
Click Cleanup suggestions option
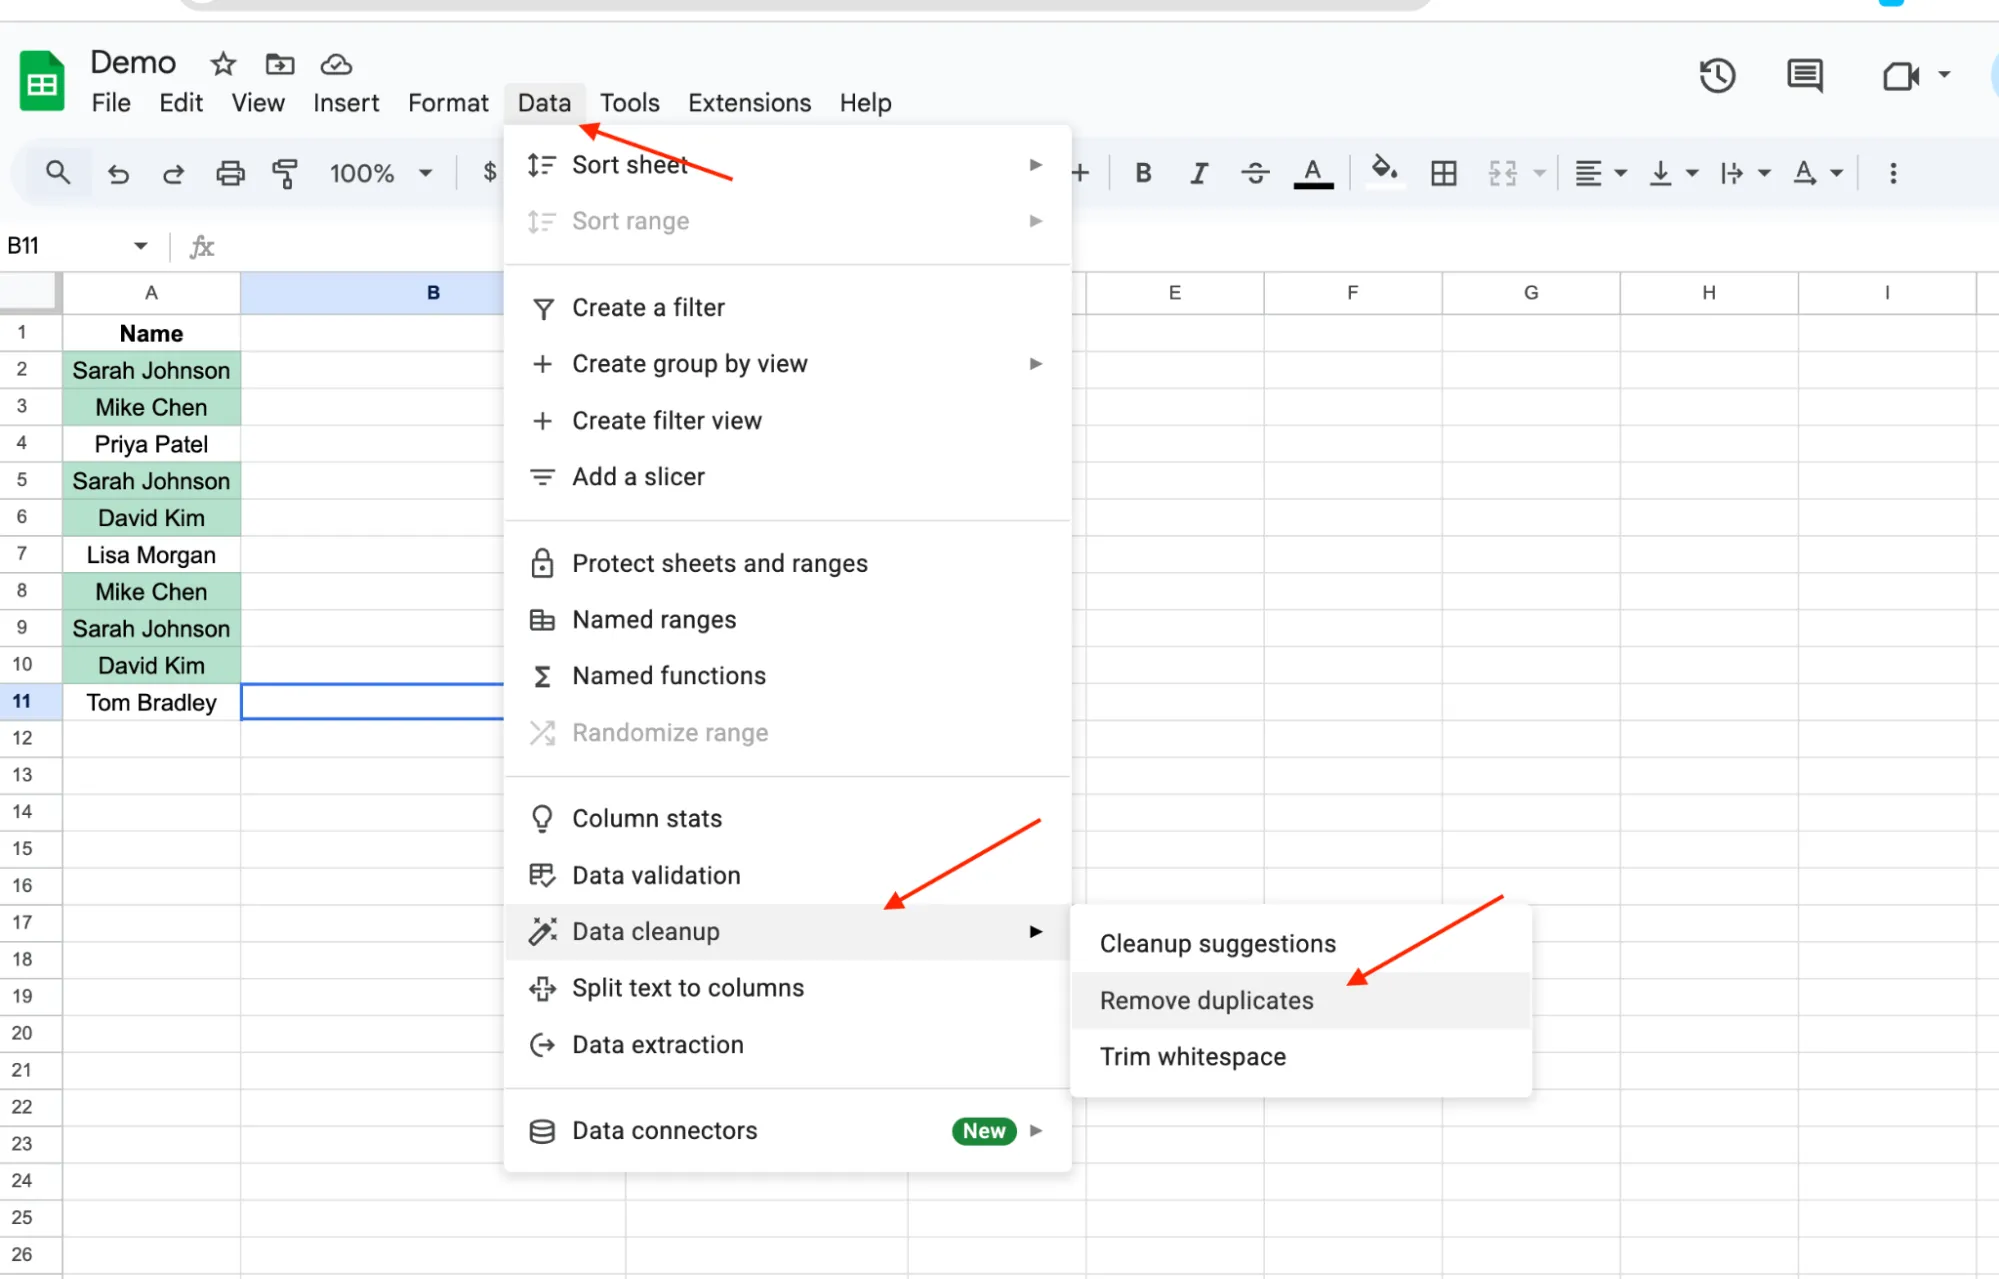pos(1216,942)
